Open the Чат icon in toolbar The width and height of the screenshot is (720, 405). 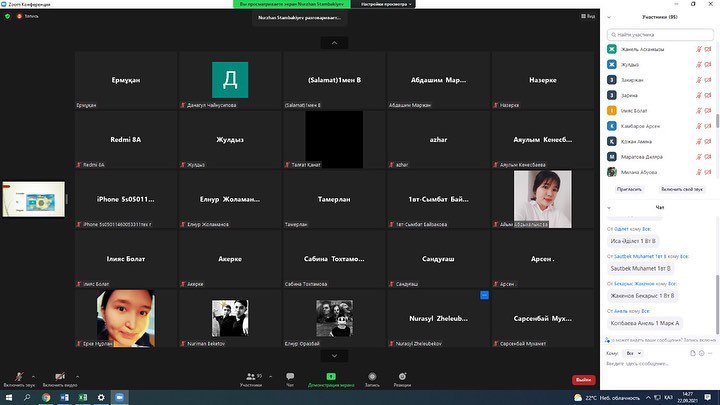290,377
